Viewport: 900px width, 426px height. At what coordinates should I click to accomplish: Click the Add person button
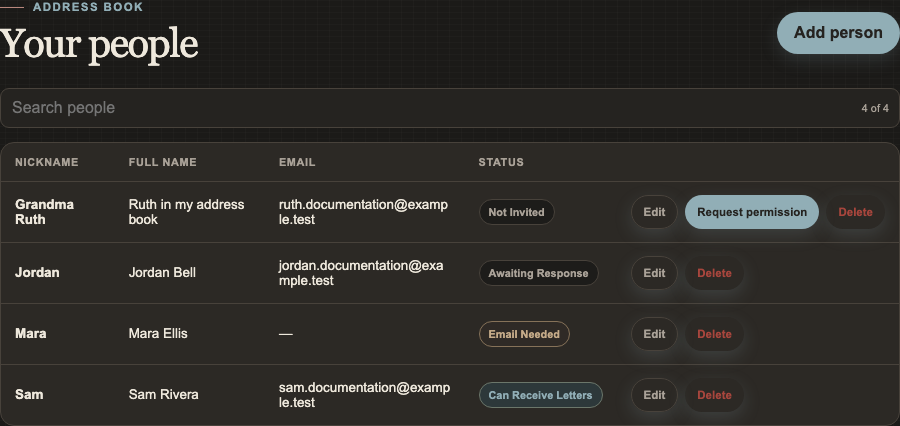tap(838, 33)
